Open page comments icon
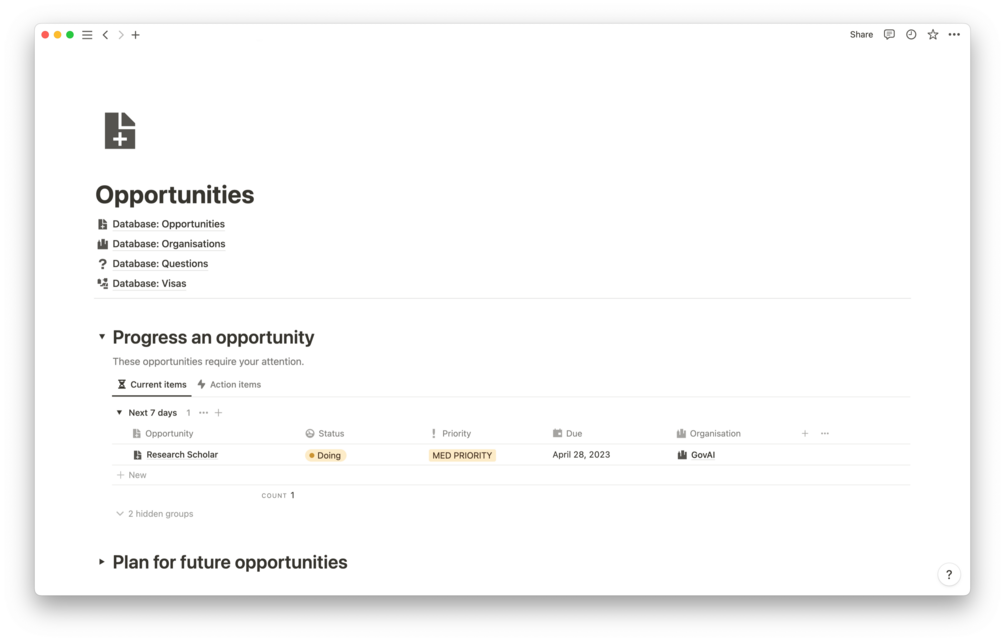This screenshot has width=1005, height=641. [x=889, y=35]
